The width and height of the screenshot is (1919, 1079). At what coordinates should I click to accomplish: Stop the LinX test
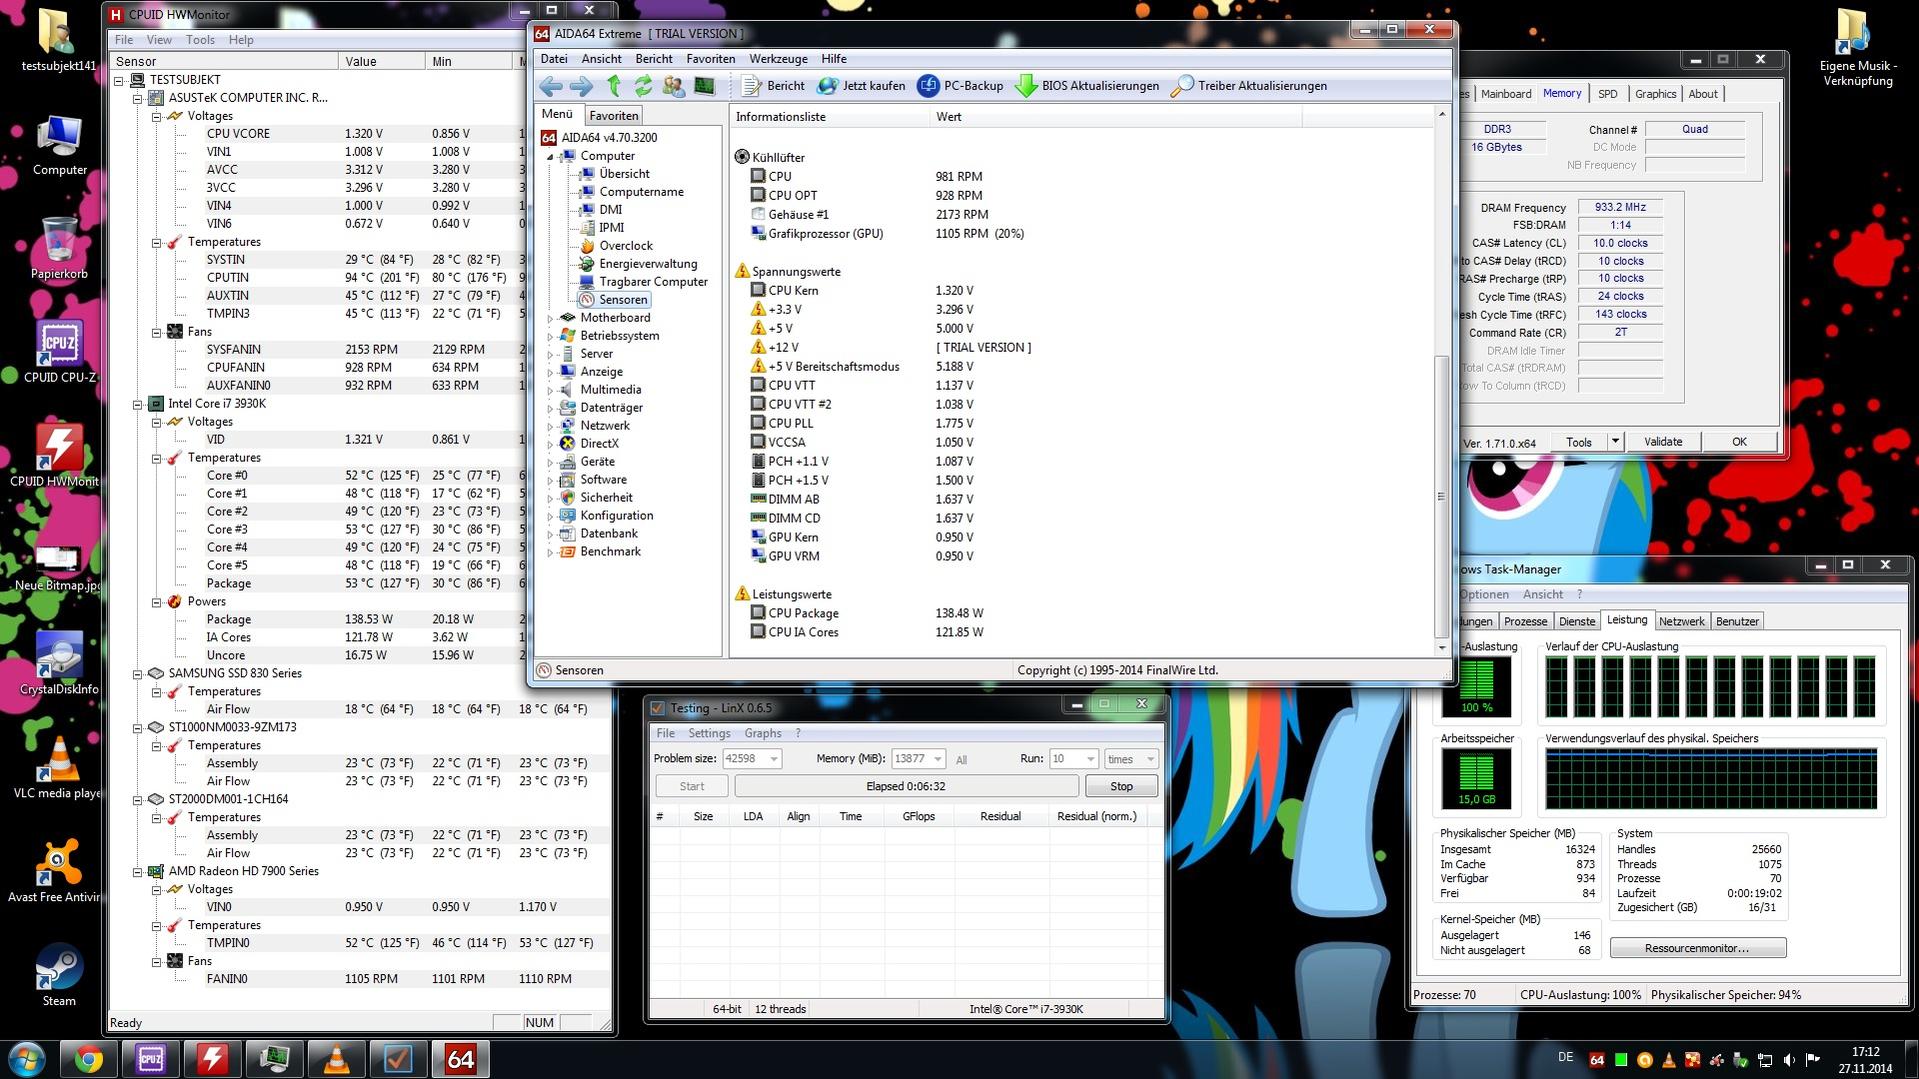1121,787
